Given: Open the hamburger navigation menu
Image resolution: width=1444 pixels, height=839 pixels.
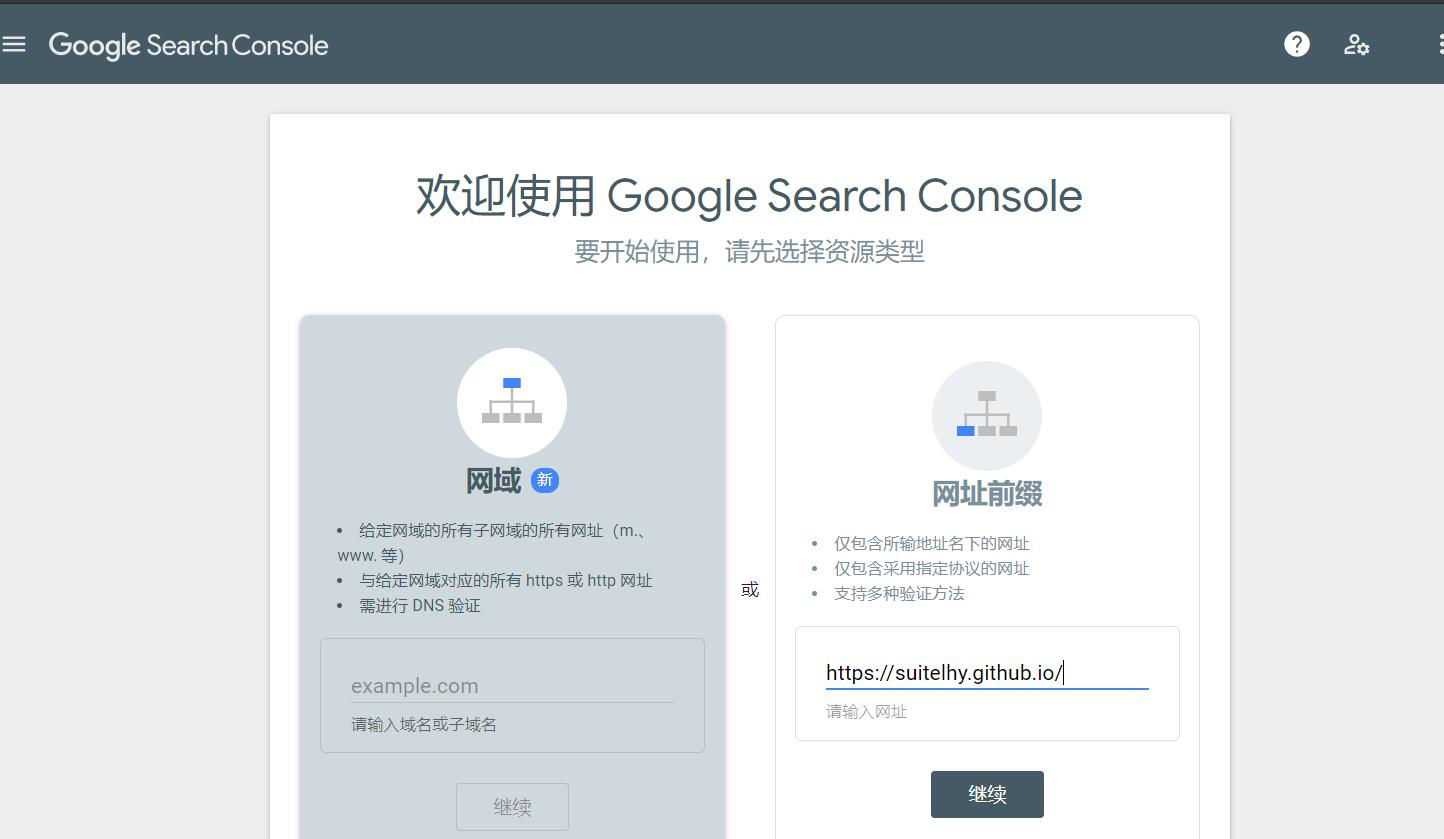Looking at the screenshot, I should [14, 44].
